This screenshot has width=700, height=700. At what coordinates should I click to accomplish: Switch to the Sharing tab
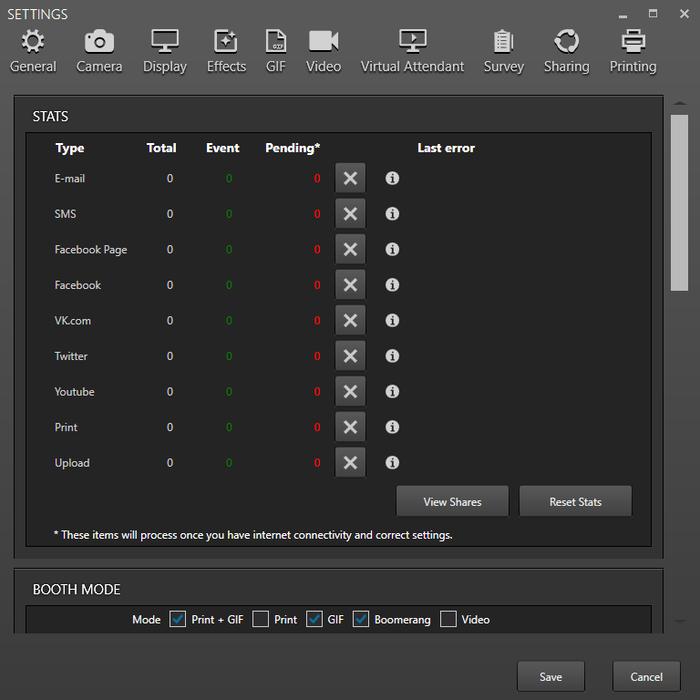566,51
